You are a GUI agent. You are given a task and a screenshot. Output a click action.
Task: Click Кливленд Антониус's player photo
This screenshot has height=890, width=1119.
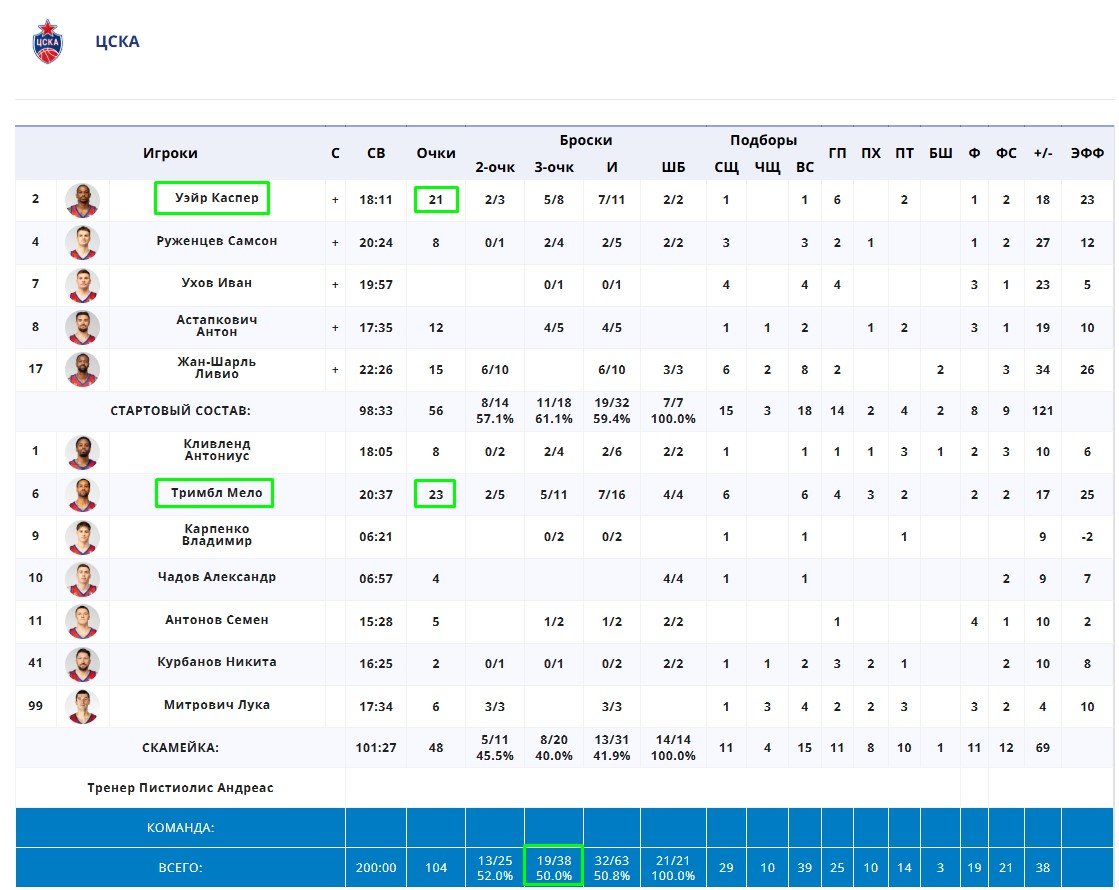82,452
